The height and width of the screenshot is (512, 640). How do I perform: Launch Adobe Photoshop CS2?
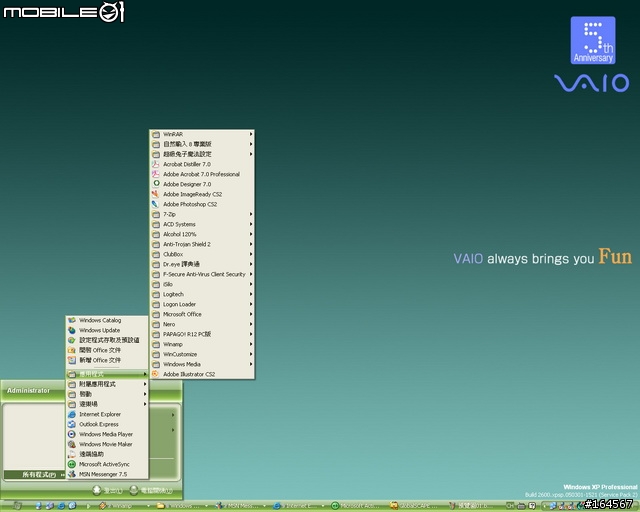pyautogui.click(x=202, y=204)
